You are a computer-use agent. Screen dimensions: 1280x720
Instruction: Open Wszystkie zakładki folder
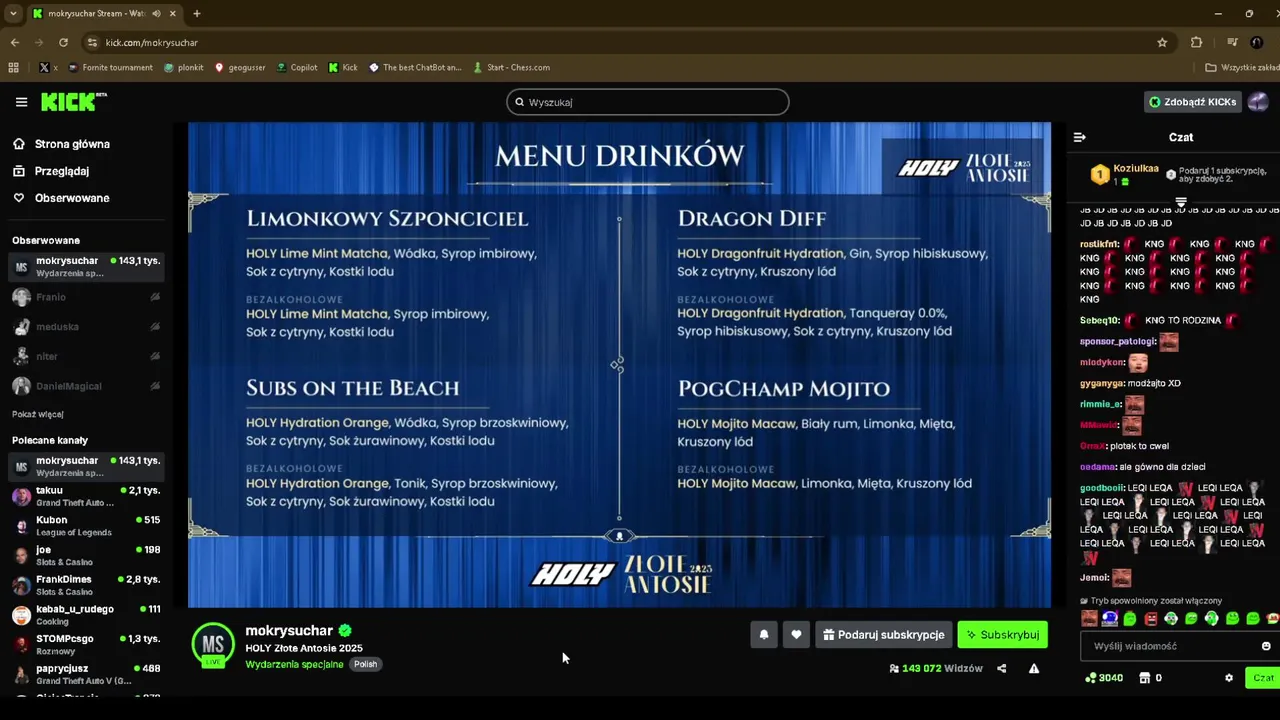pos(1242,68)
